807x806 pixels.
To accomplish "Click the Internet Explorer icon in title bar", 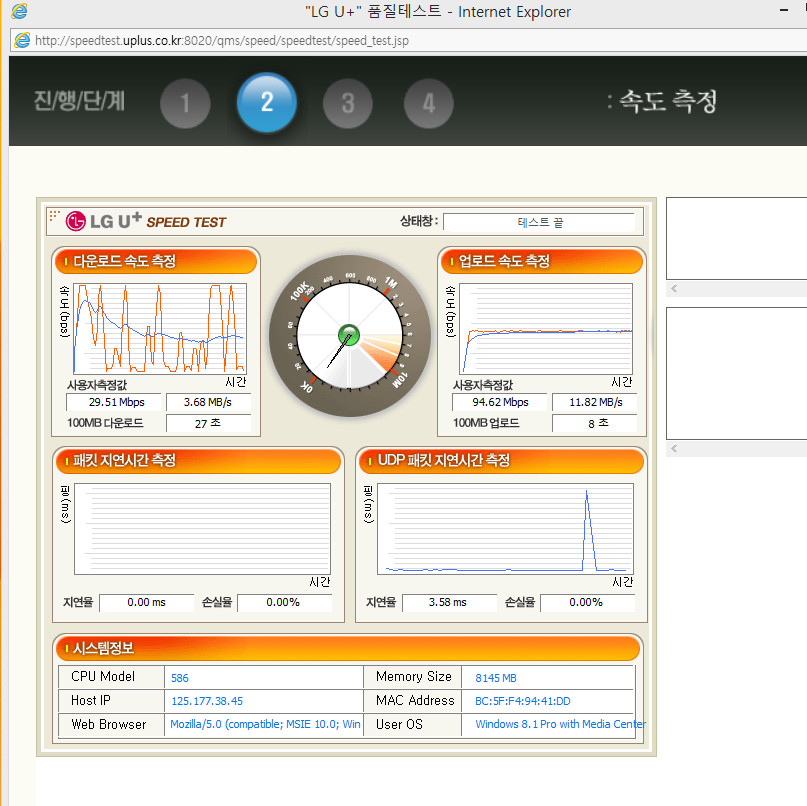I will (x=19, y=11).
